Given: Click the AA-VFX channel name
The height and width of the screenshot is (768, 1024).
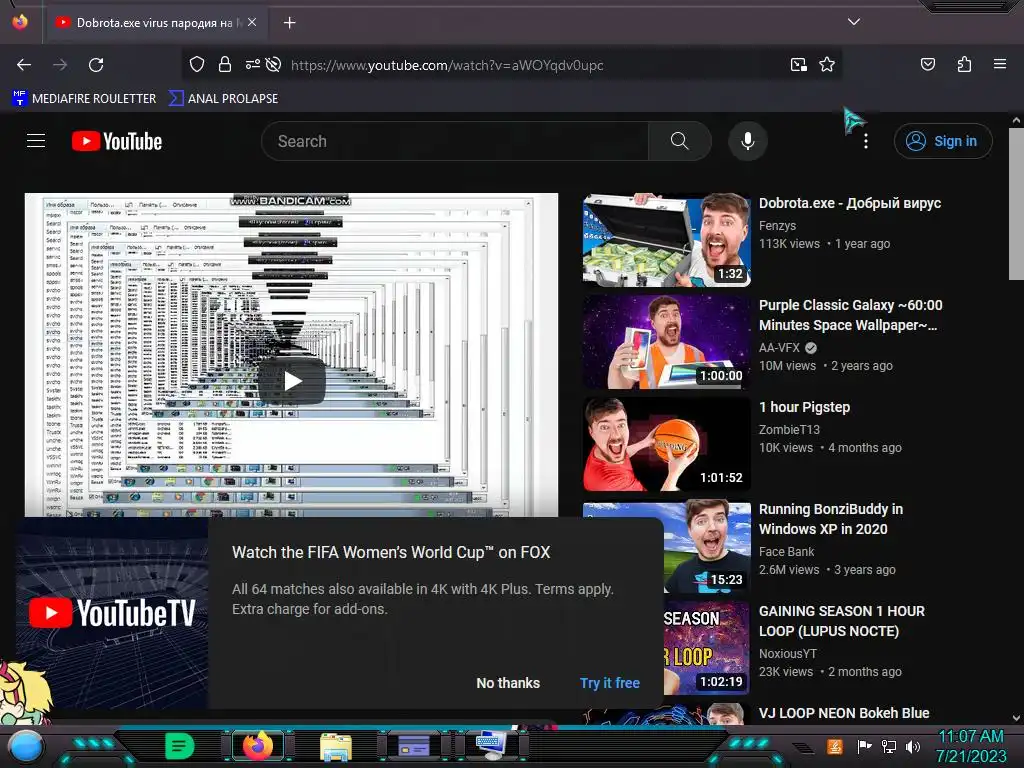Looking at the screenshot, I should point(779,348).
